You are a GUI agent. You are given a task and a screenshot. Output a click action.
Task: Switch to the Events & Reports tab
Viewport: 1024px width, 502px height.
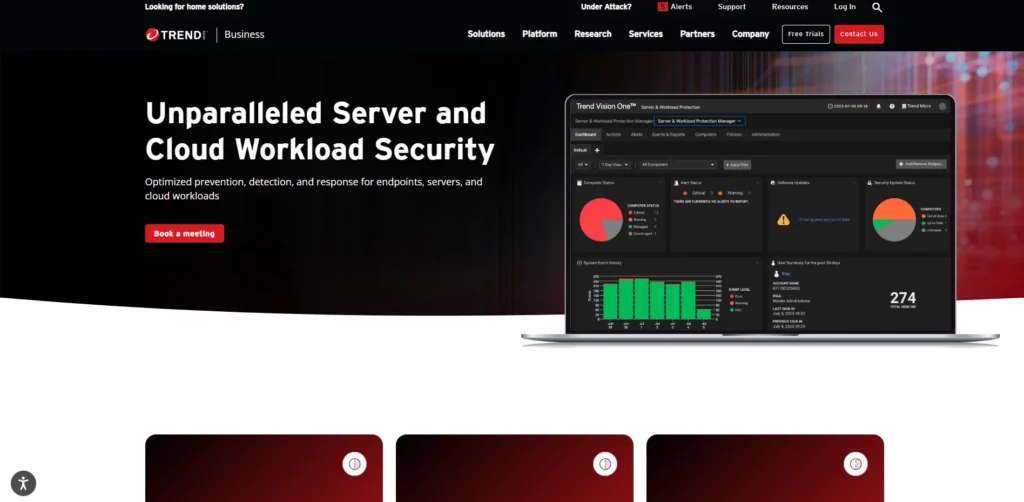[x=668, y=134]
